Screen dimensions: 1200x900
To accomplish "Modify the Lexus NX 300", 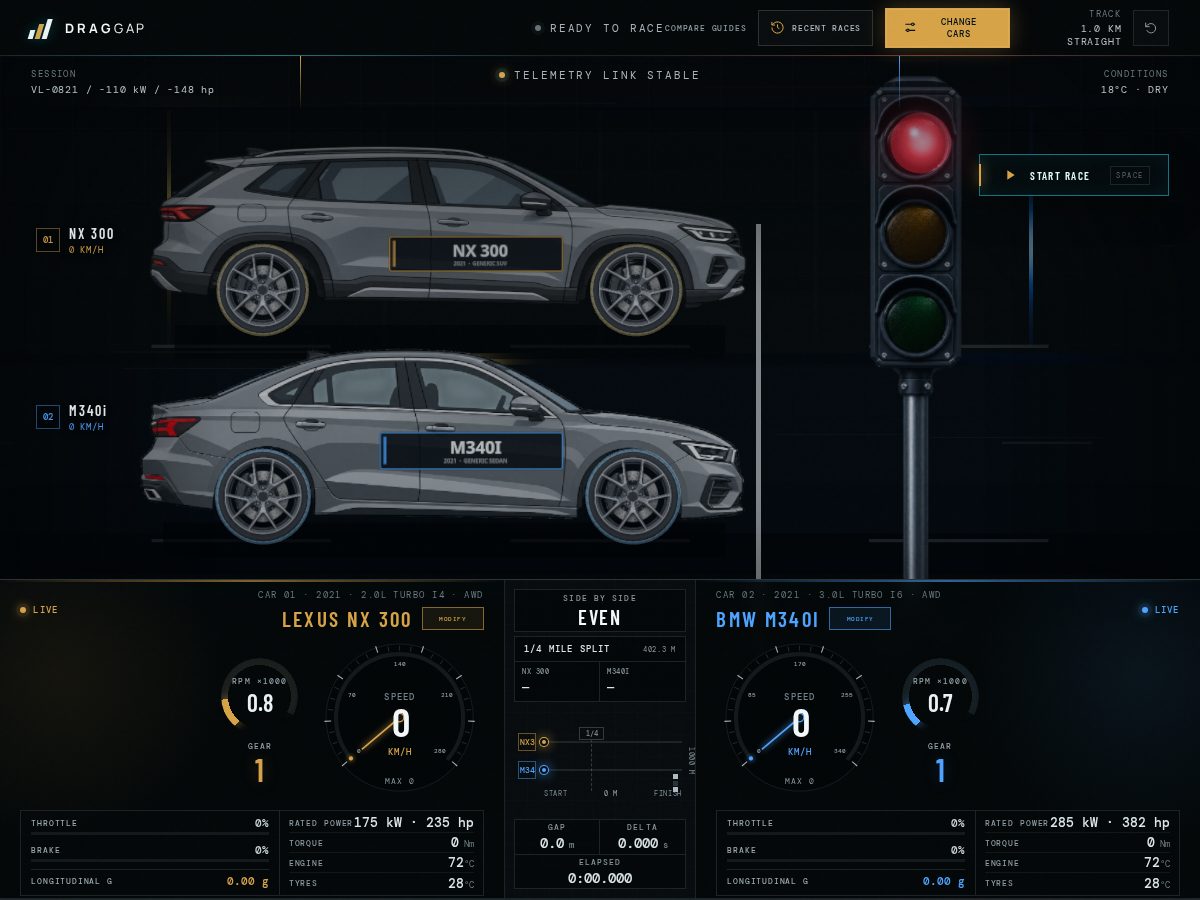I will 453,618.
